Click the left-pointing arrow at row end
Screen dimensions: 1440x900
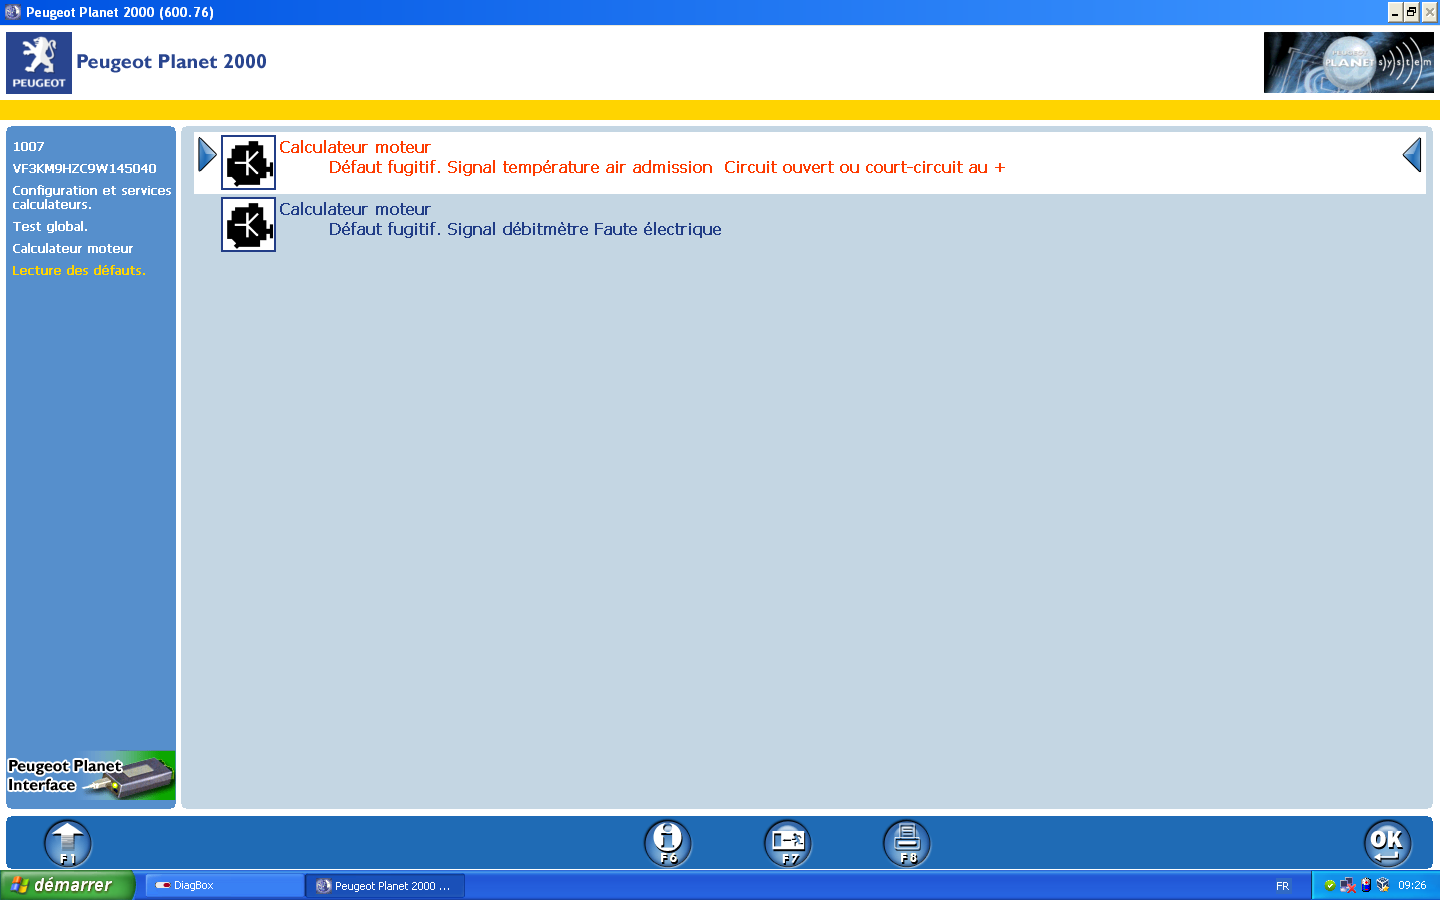[x=1412, y=154]
